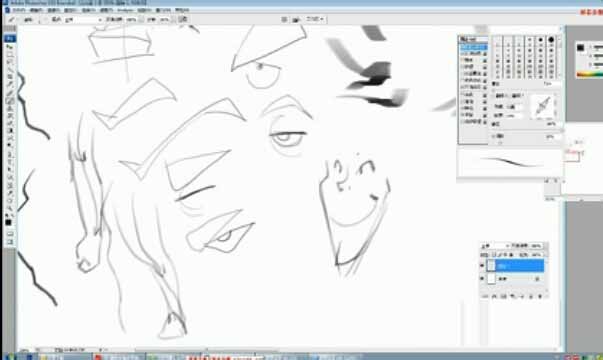Screen dimensions: 603x360
Task: Toggle brush Spacing checkbox
Action: click(x=493, y=136)
